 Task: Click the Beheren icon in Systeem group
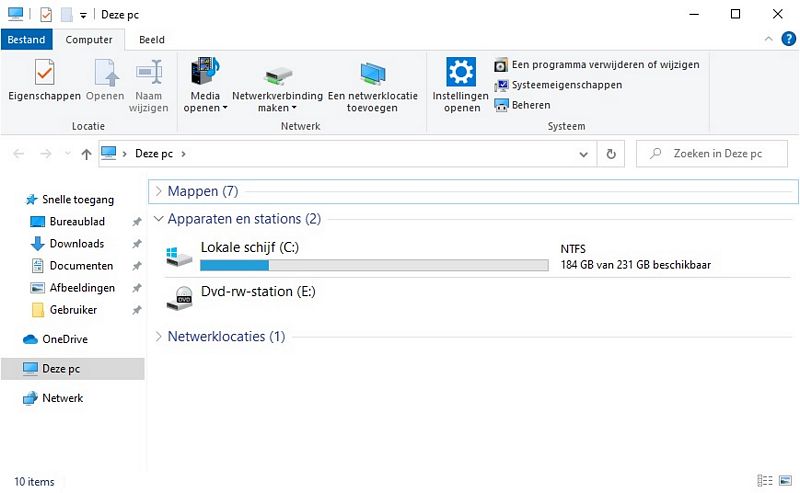(501, 105)
